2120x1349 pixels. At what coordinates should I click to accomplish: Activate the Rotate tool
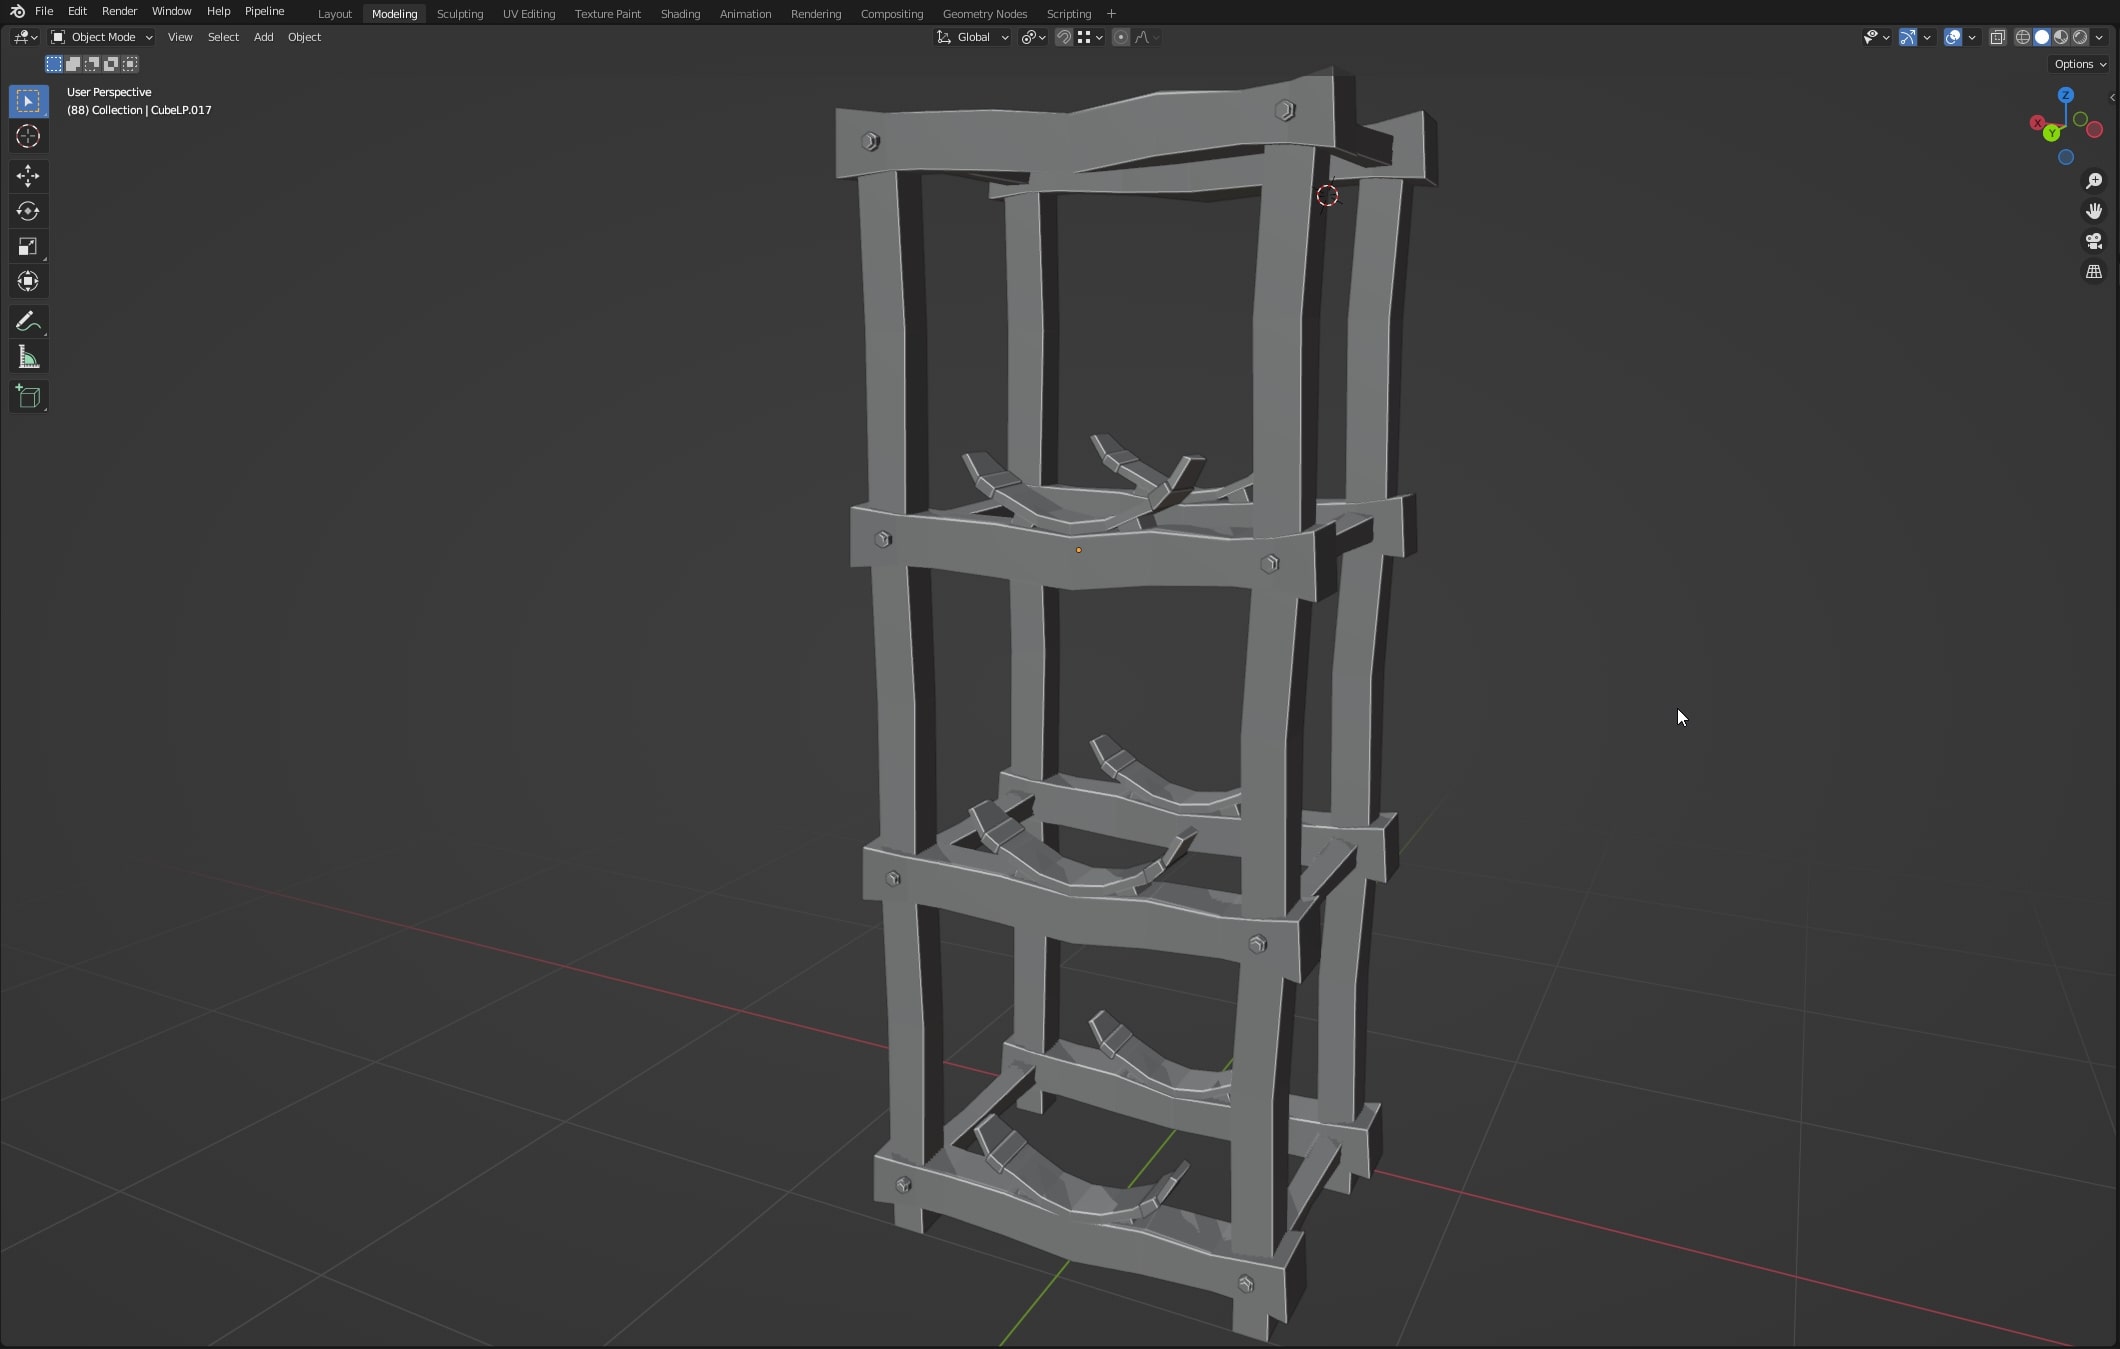pos(28,211)
